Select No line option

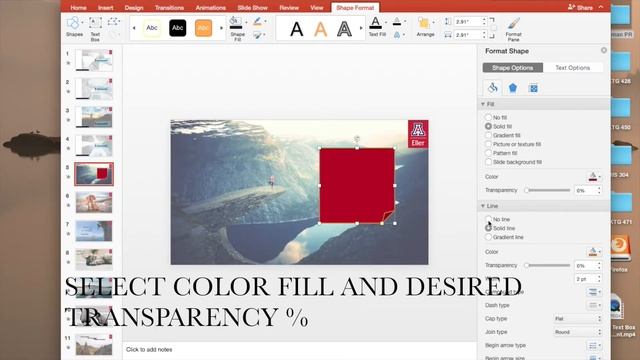click(x=488, y=219)
